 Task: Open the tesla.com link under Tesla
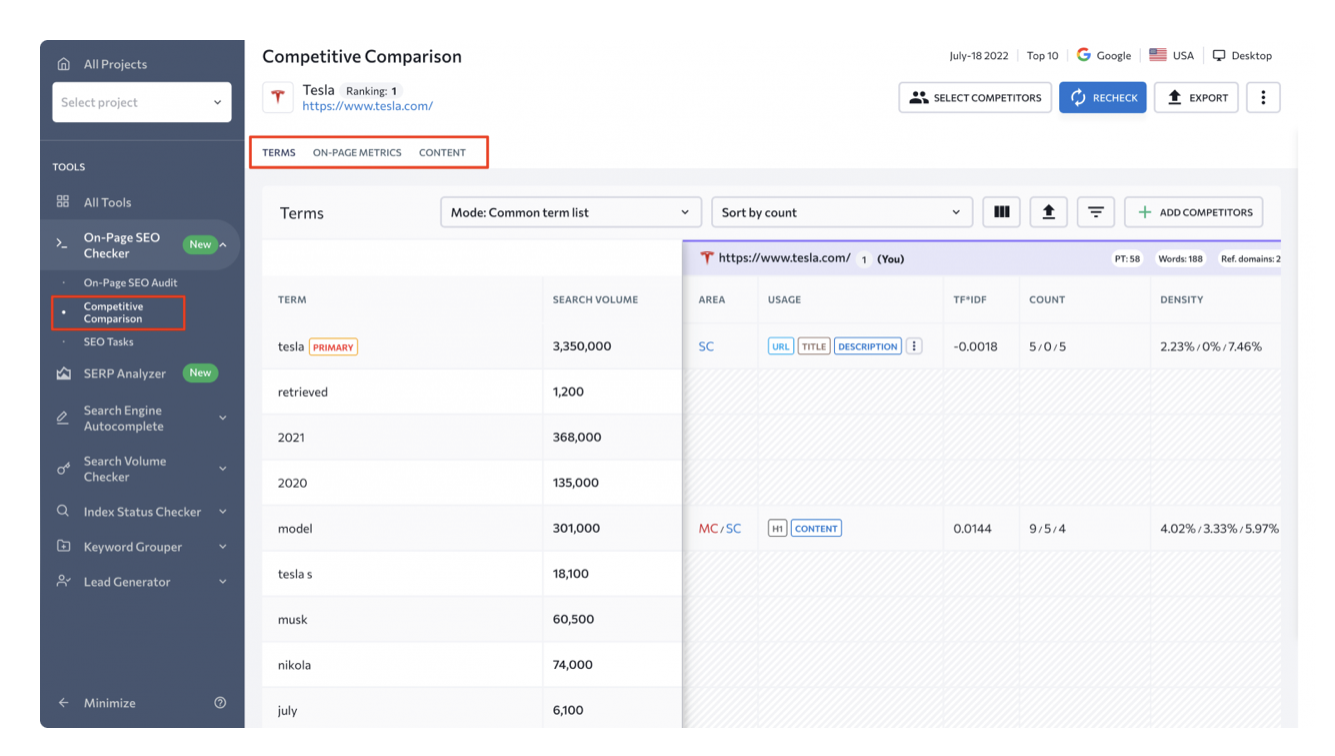tap(367, 106)
